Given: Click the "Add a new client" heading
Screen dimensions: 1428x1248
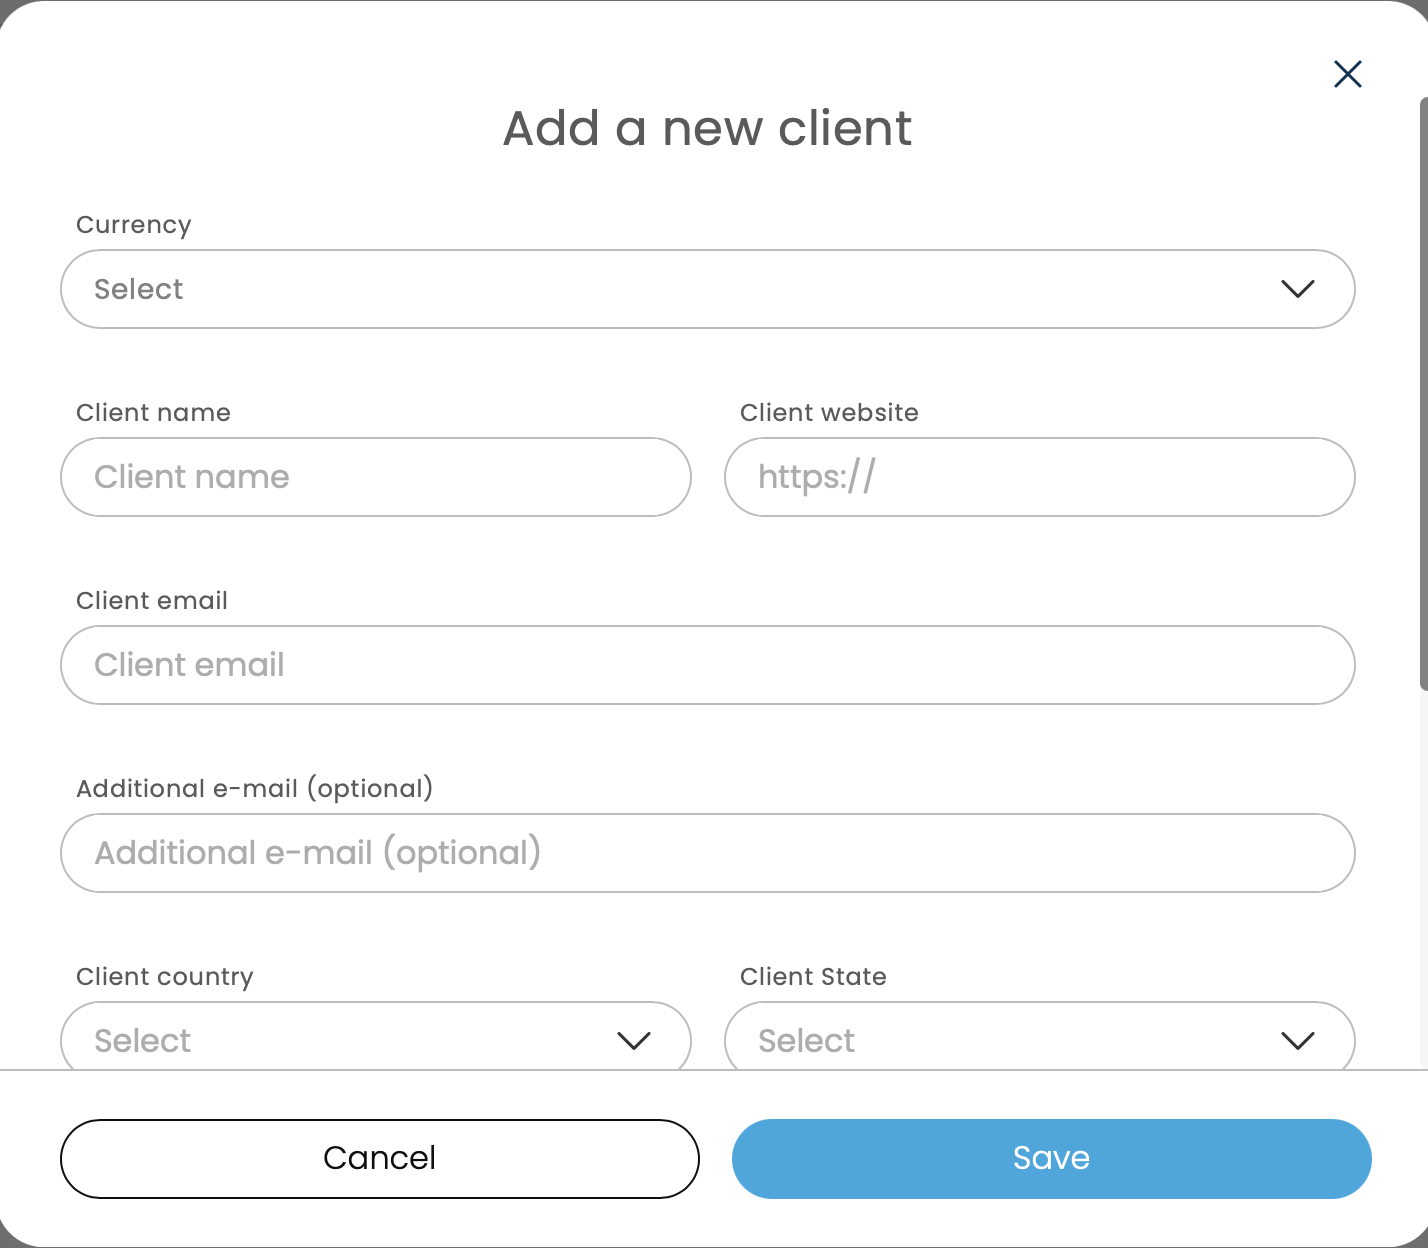Looking at the screenshot, I should pos(707,129).
